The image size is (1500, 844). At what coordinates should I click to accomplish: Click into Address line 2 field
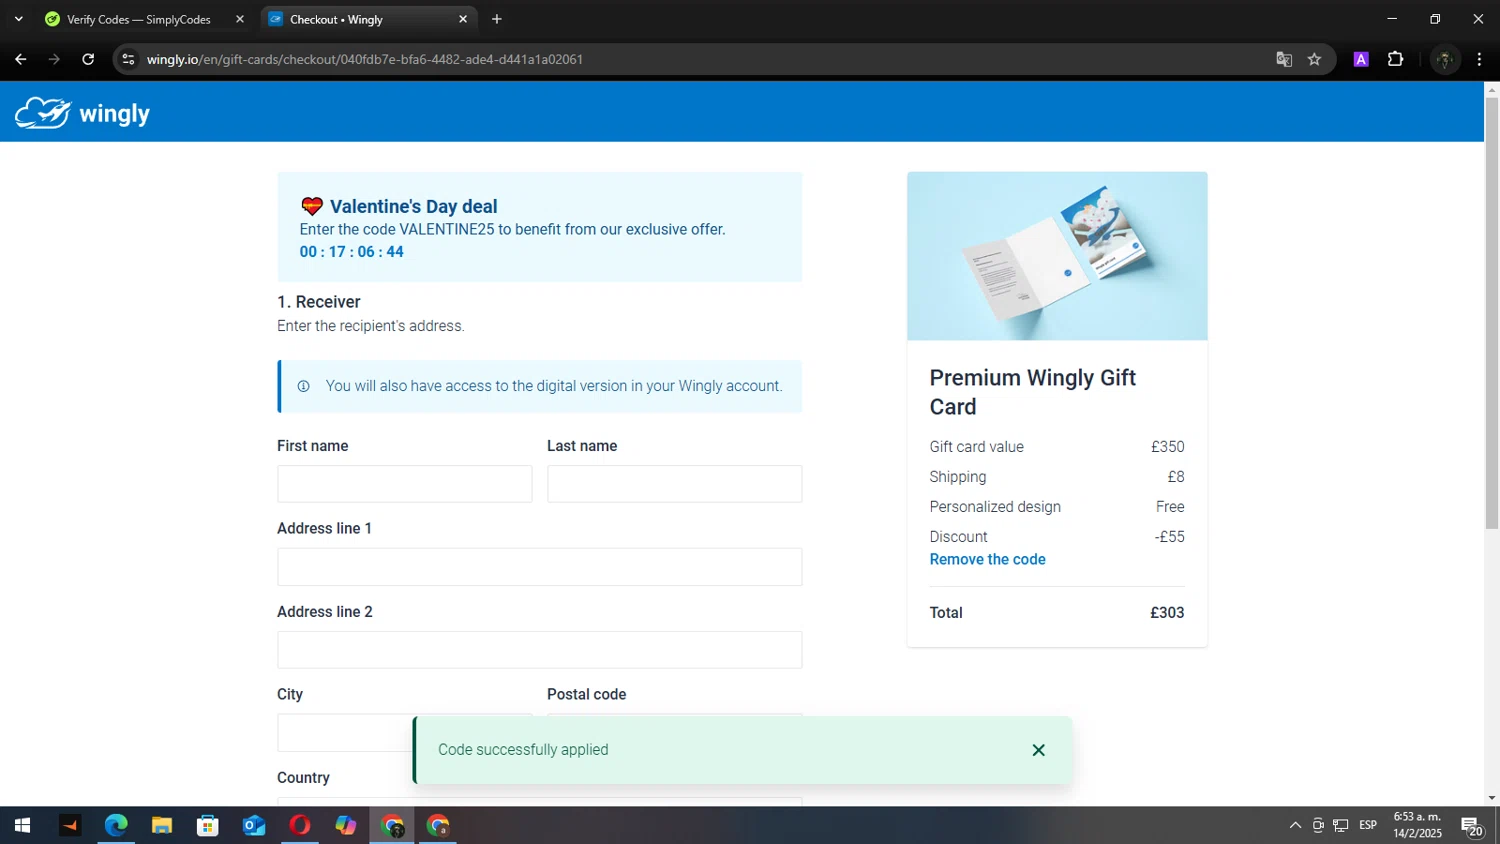click(539, 650)
